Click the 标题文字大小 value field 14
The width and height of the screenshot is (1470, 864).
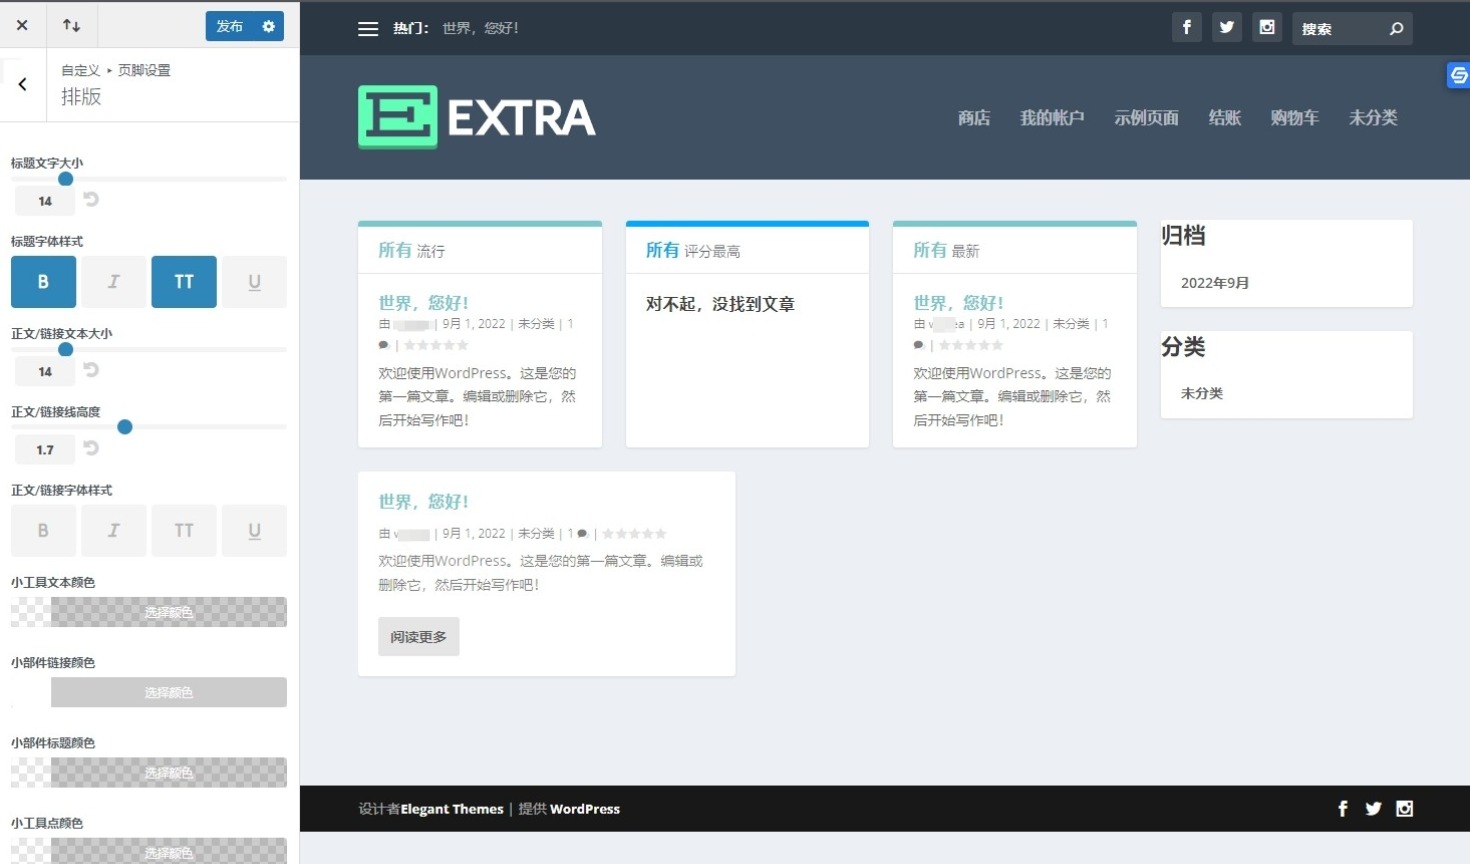[45, 201]
